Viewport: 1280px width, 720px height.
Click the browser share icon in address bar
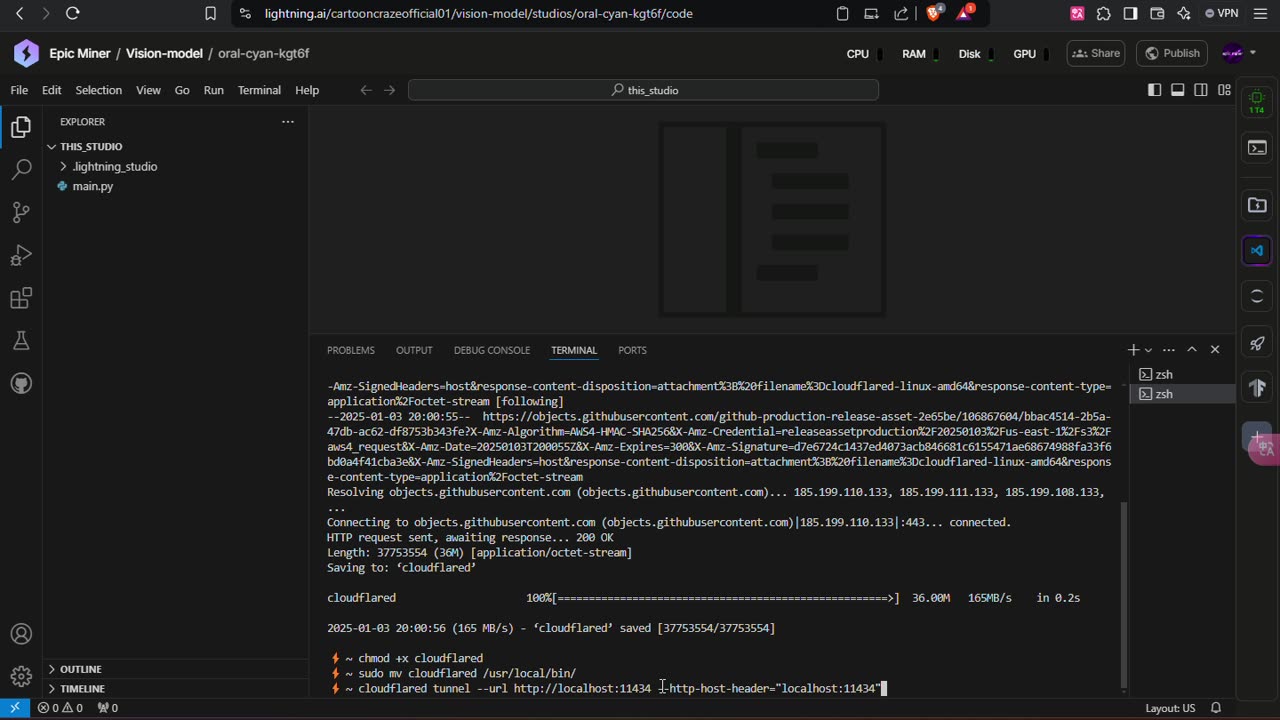click(901, 13)
